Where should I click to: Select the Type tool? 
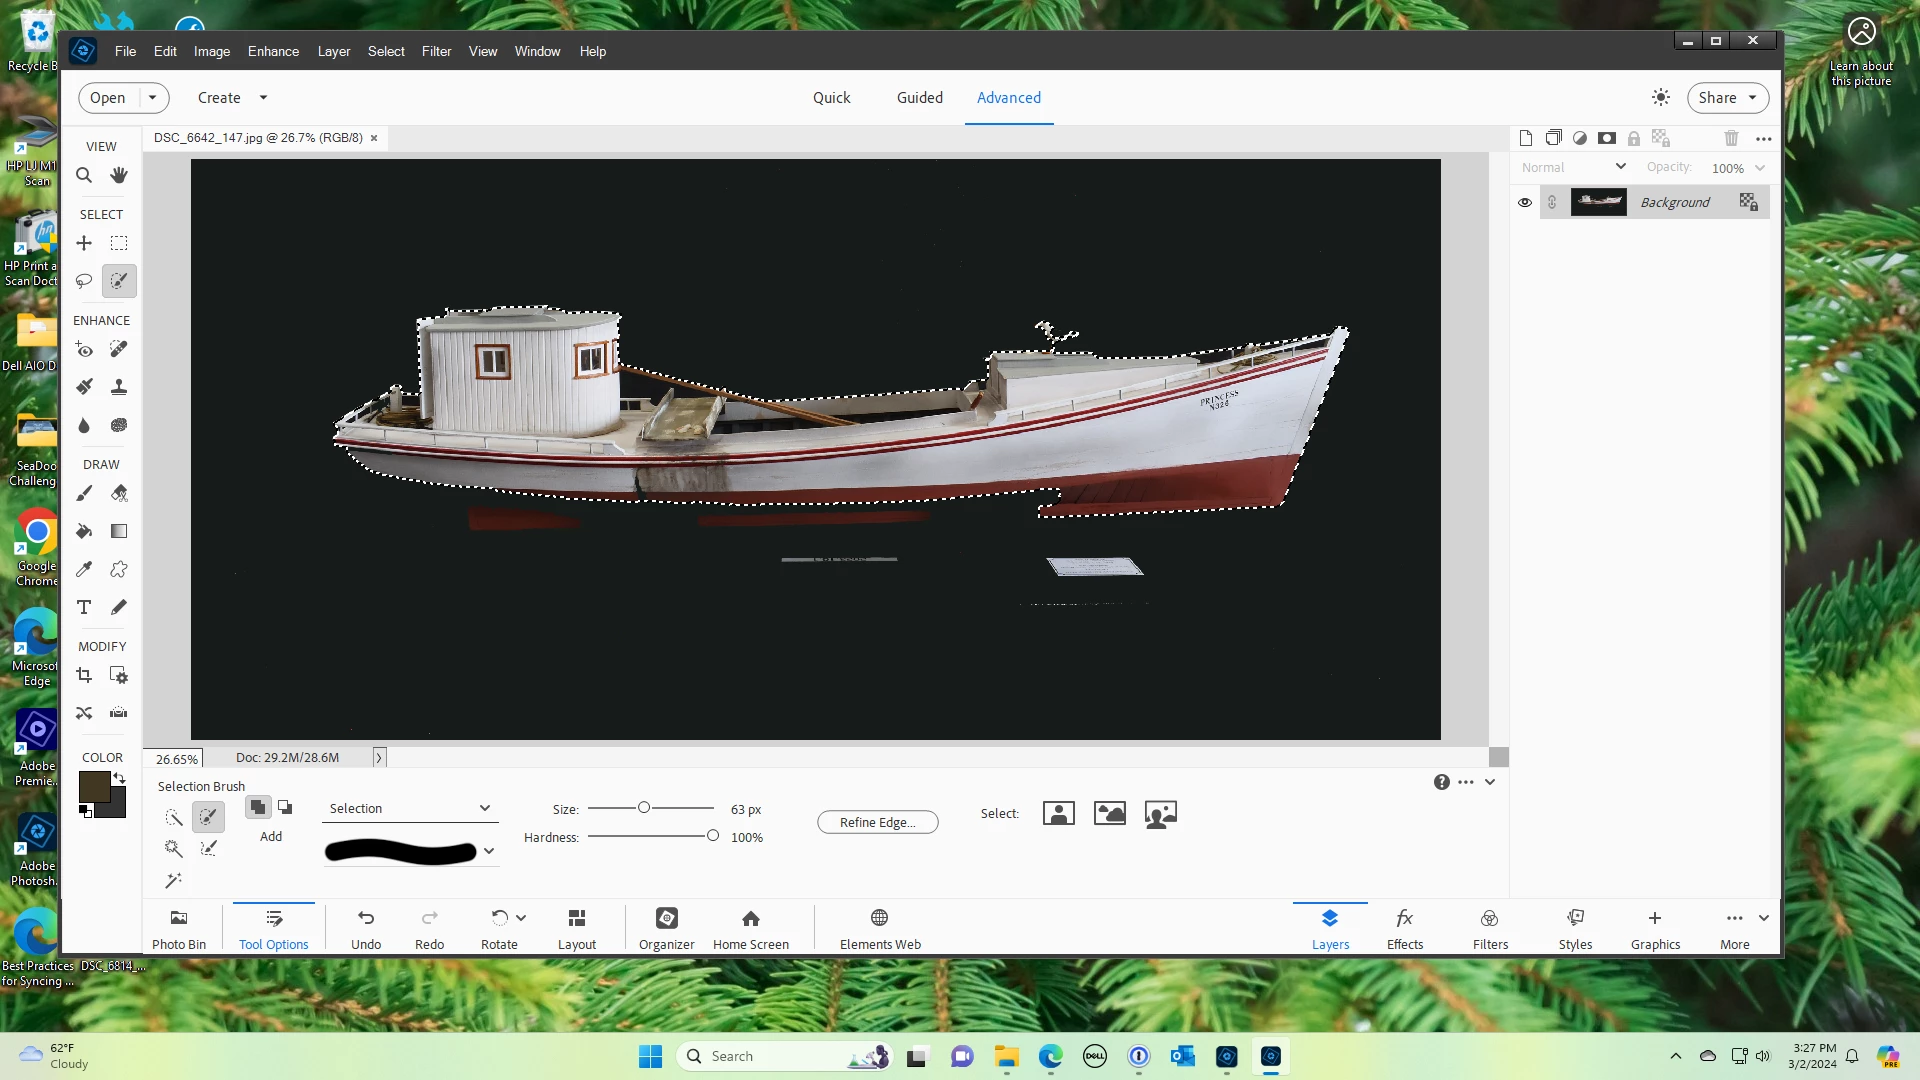84,607
